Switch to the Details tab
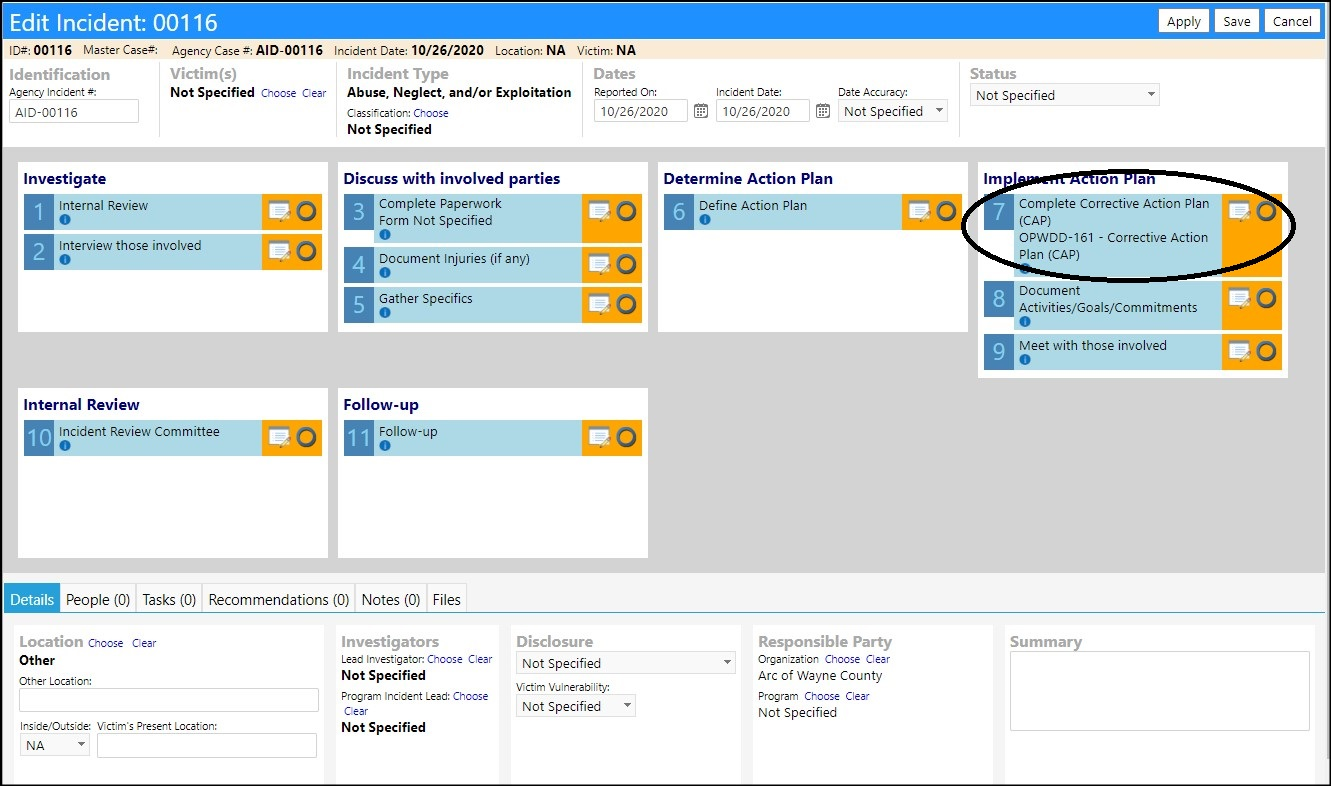This screenshot has height=786, width=1331. click(x=32, y=599)
